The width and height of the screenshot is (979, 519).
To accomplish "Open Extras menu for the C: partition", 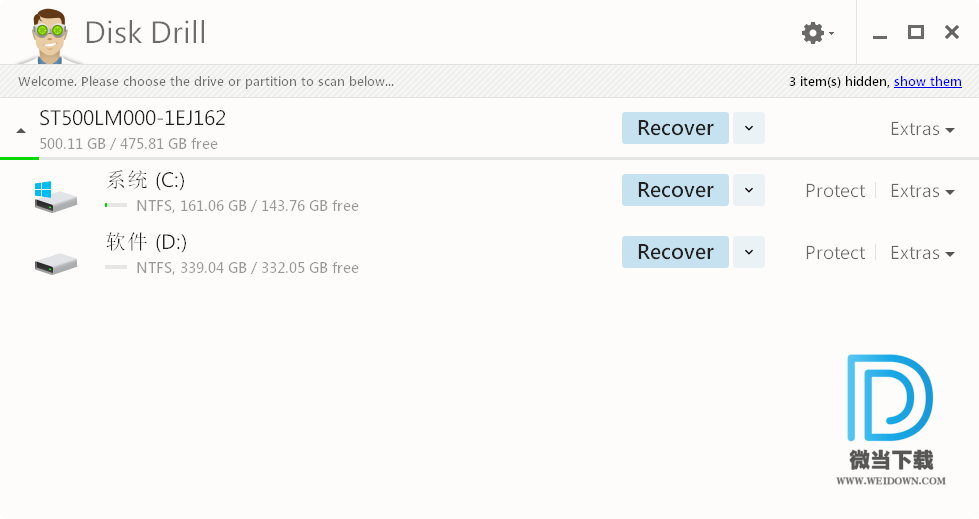I will pyautogui.click(x=922, y=190).
